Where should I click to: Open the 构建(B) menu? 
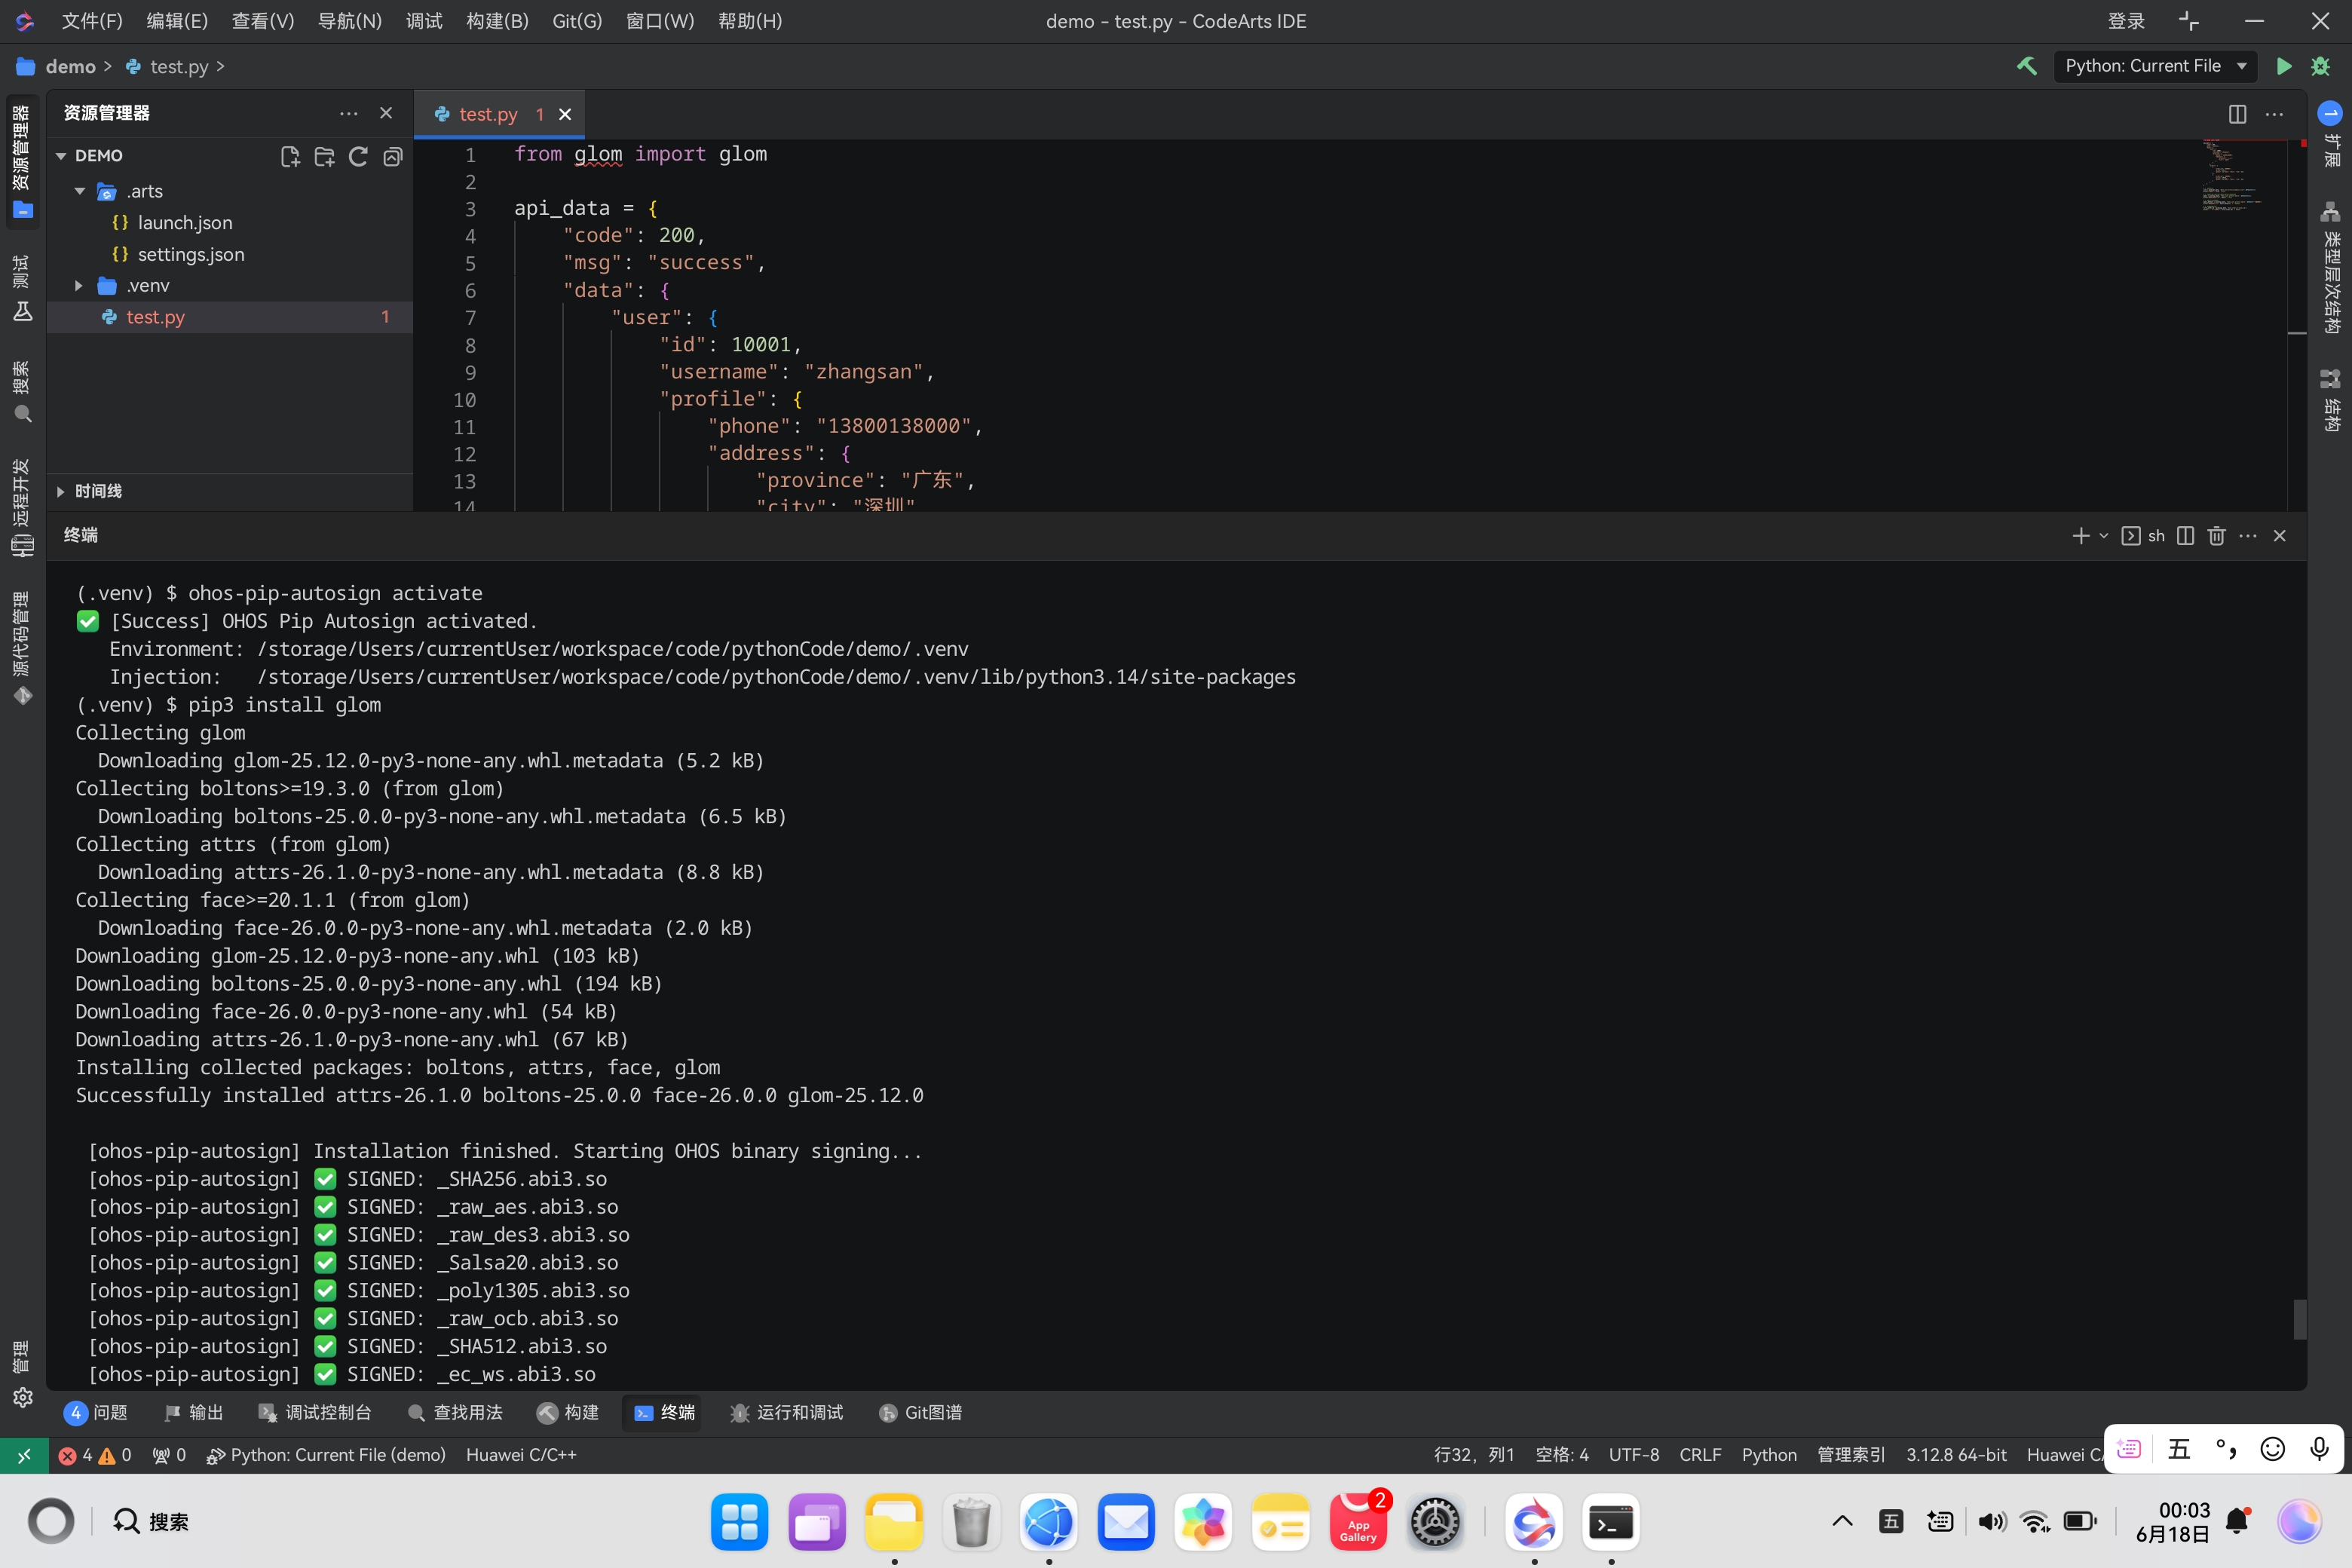tap(496, 21)
